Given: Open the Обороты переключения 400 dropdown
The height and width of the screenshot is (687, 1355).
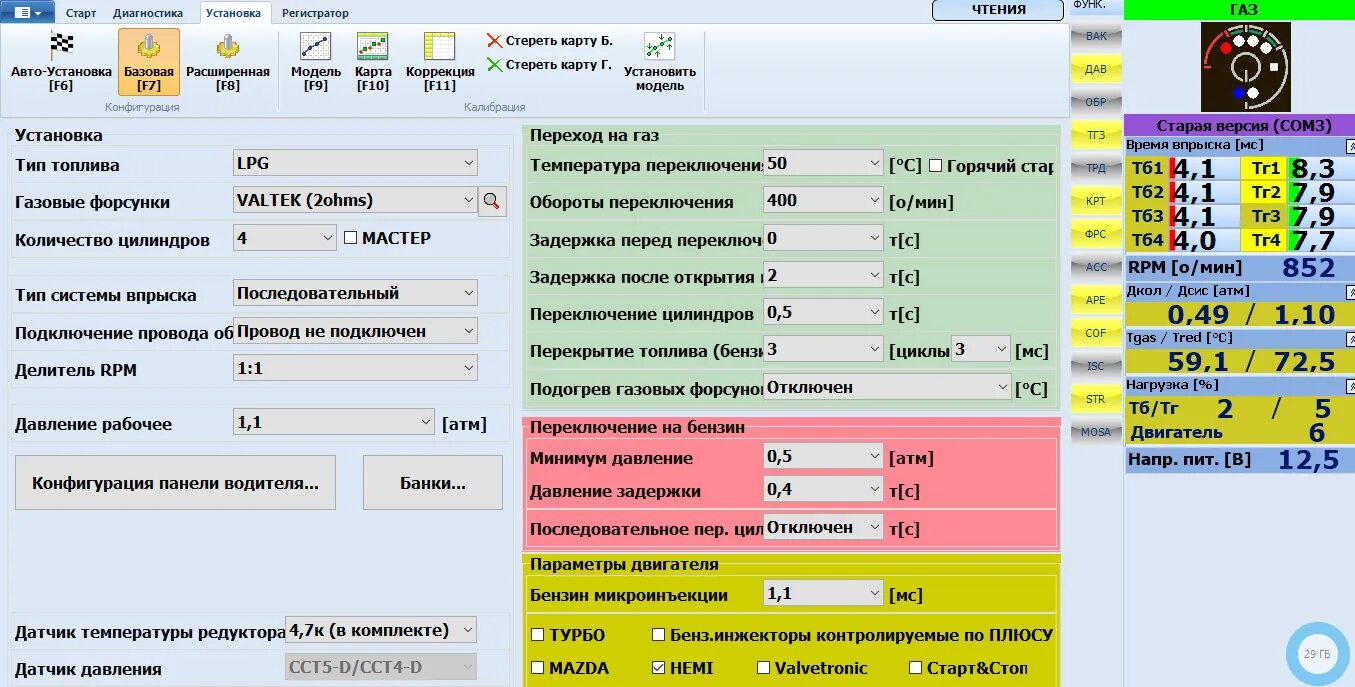Looking at the screenshot, I should click(x=823, y=200).
